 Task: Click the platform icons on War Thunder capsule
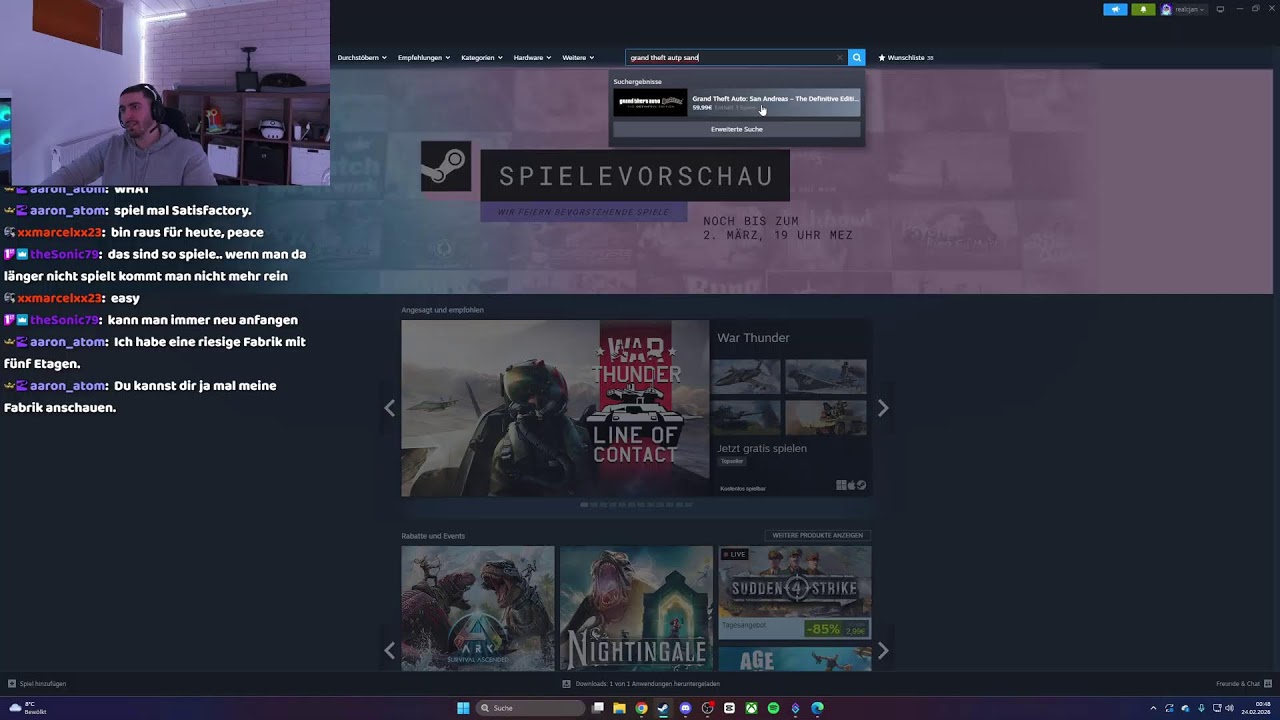(x=851, y=486)
